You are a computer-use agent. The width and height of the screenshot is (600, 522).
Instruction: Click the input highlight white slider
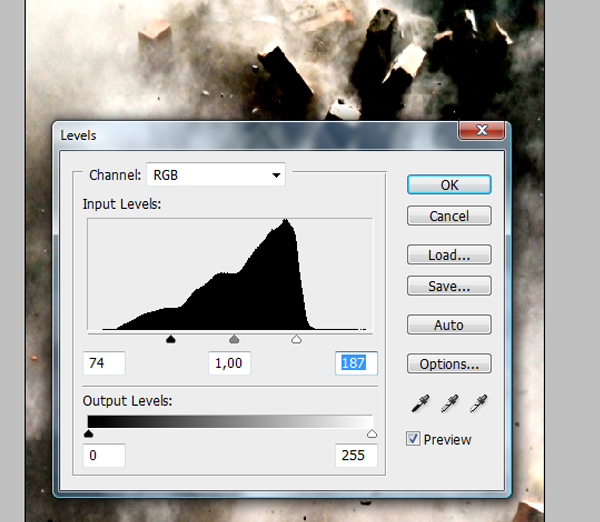tap(296, 339)
